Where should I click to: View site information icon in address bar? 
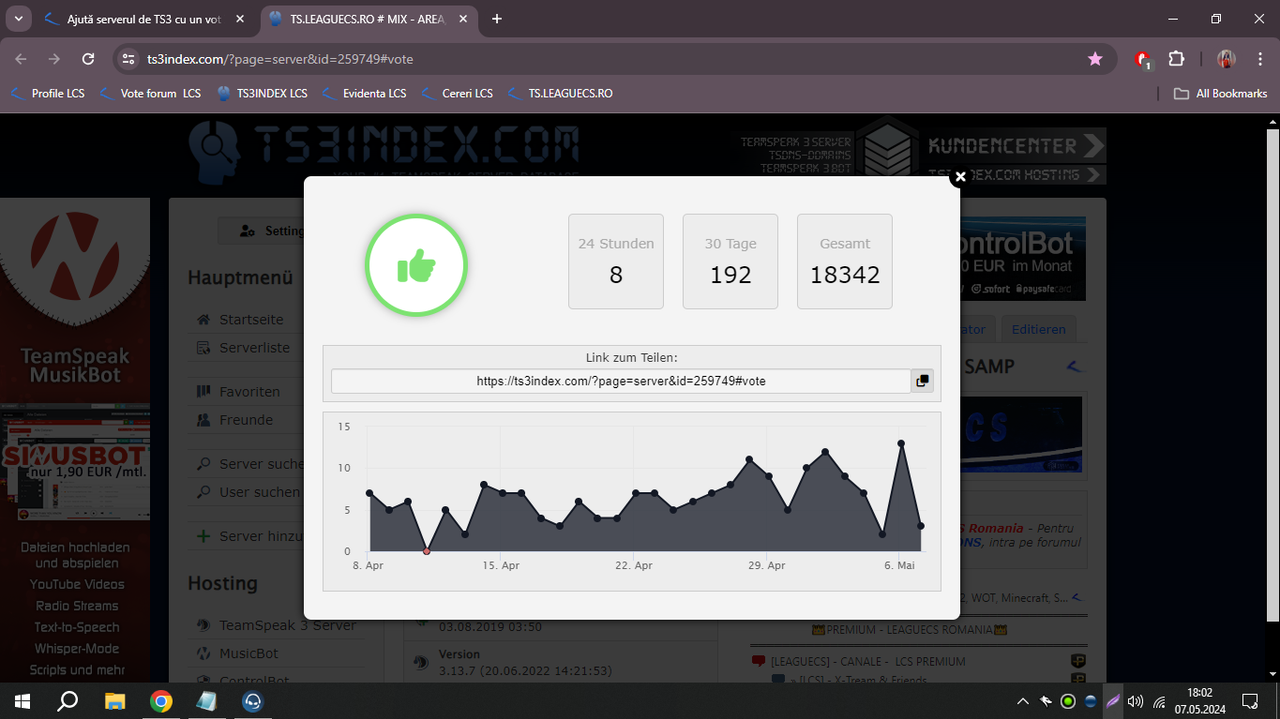(127, 59)
